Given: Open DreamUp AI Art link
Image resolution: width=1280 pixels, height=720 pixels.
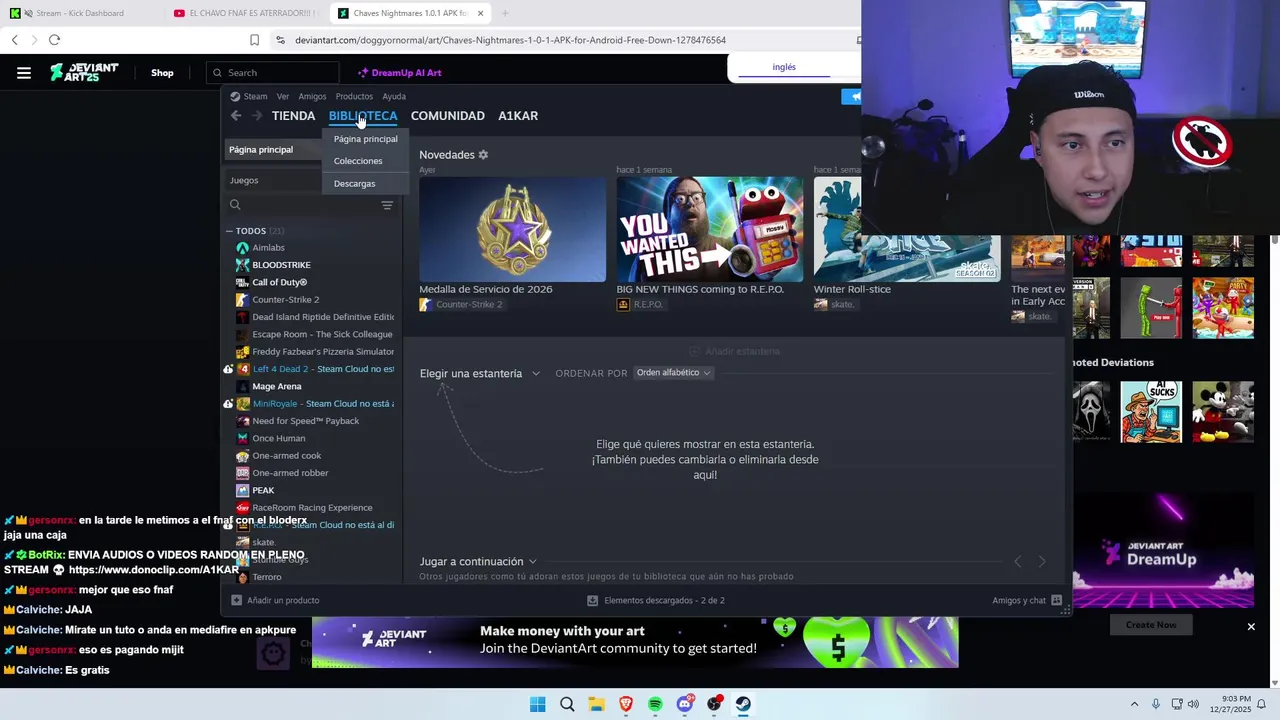Looking at the screenshot, I should click(x=399, y=73).
